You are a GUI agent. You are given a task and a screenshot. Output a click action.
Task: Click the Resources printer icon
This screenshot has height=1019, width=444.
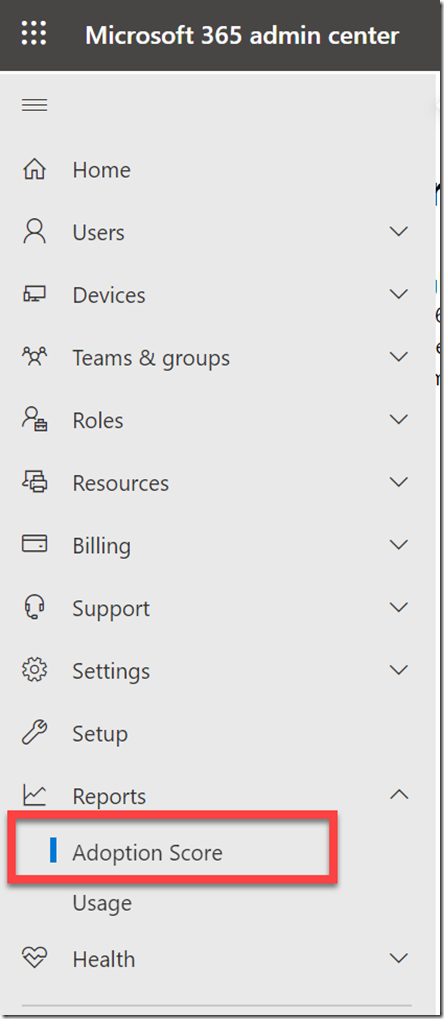click(x=34, y=482)
